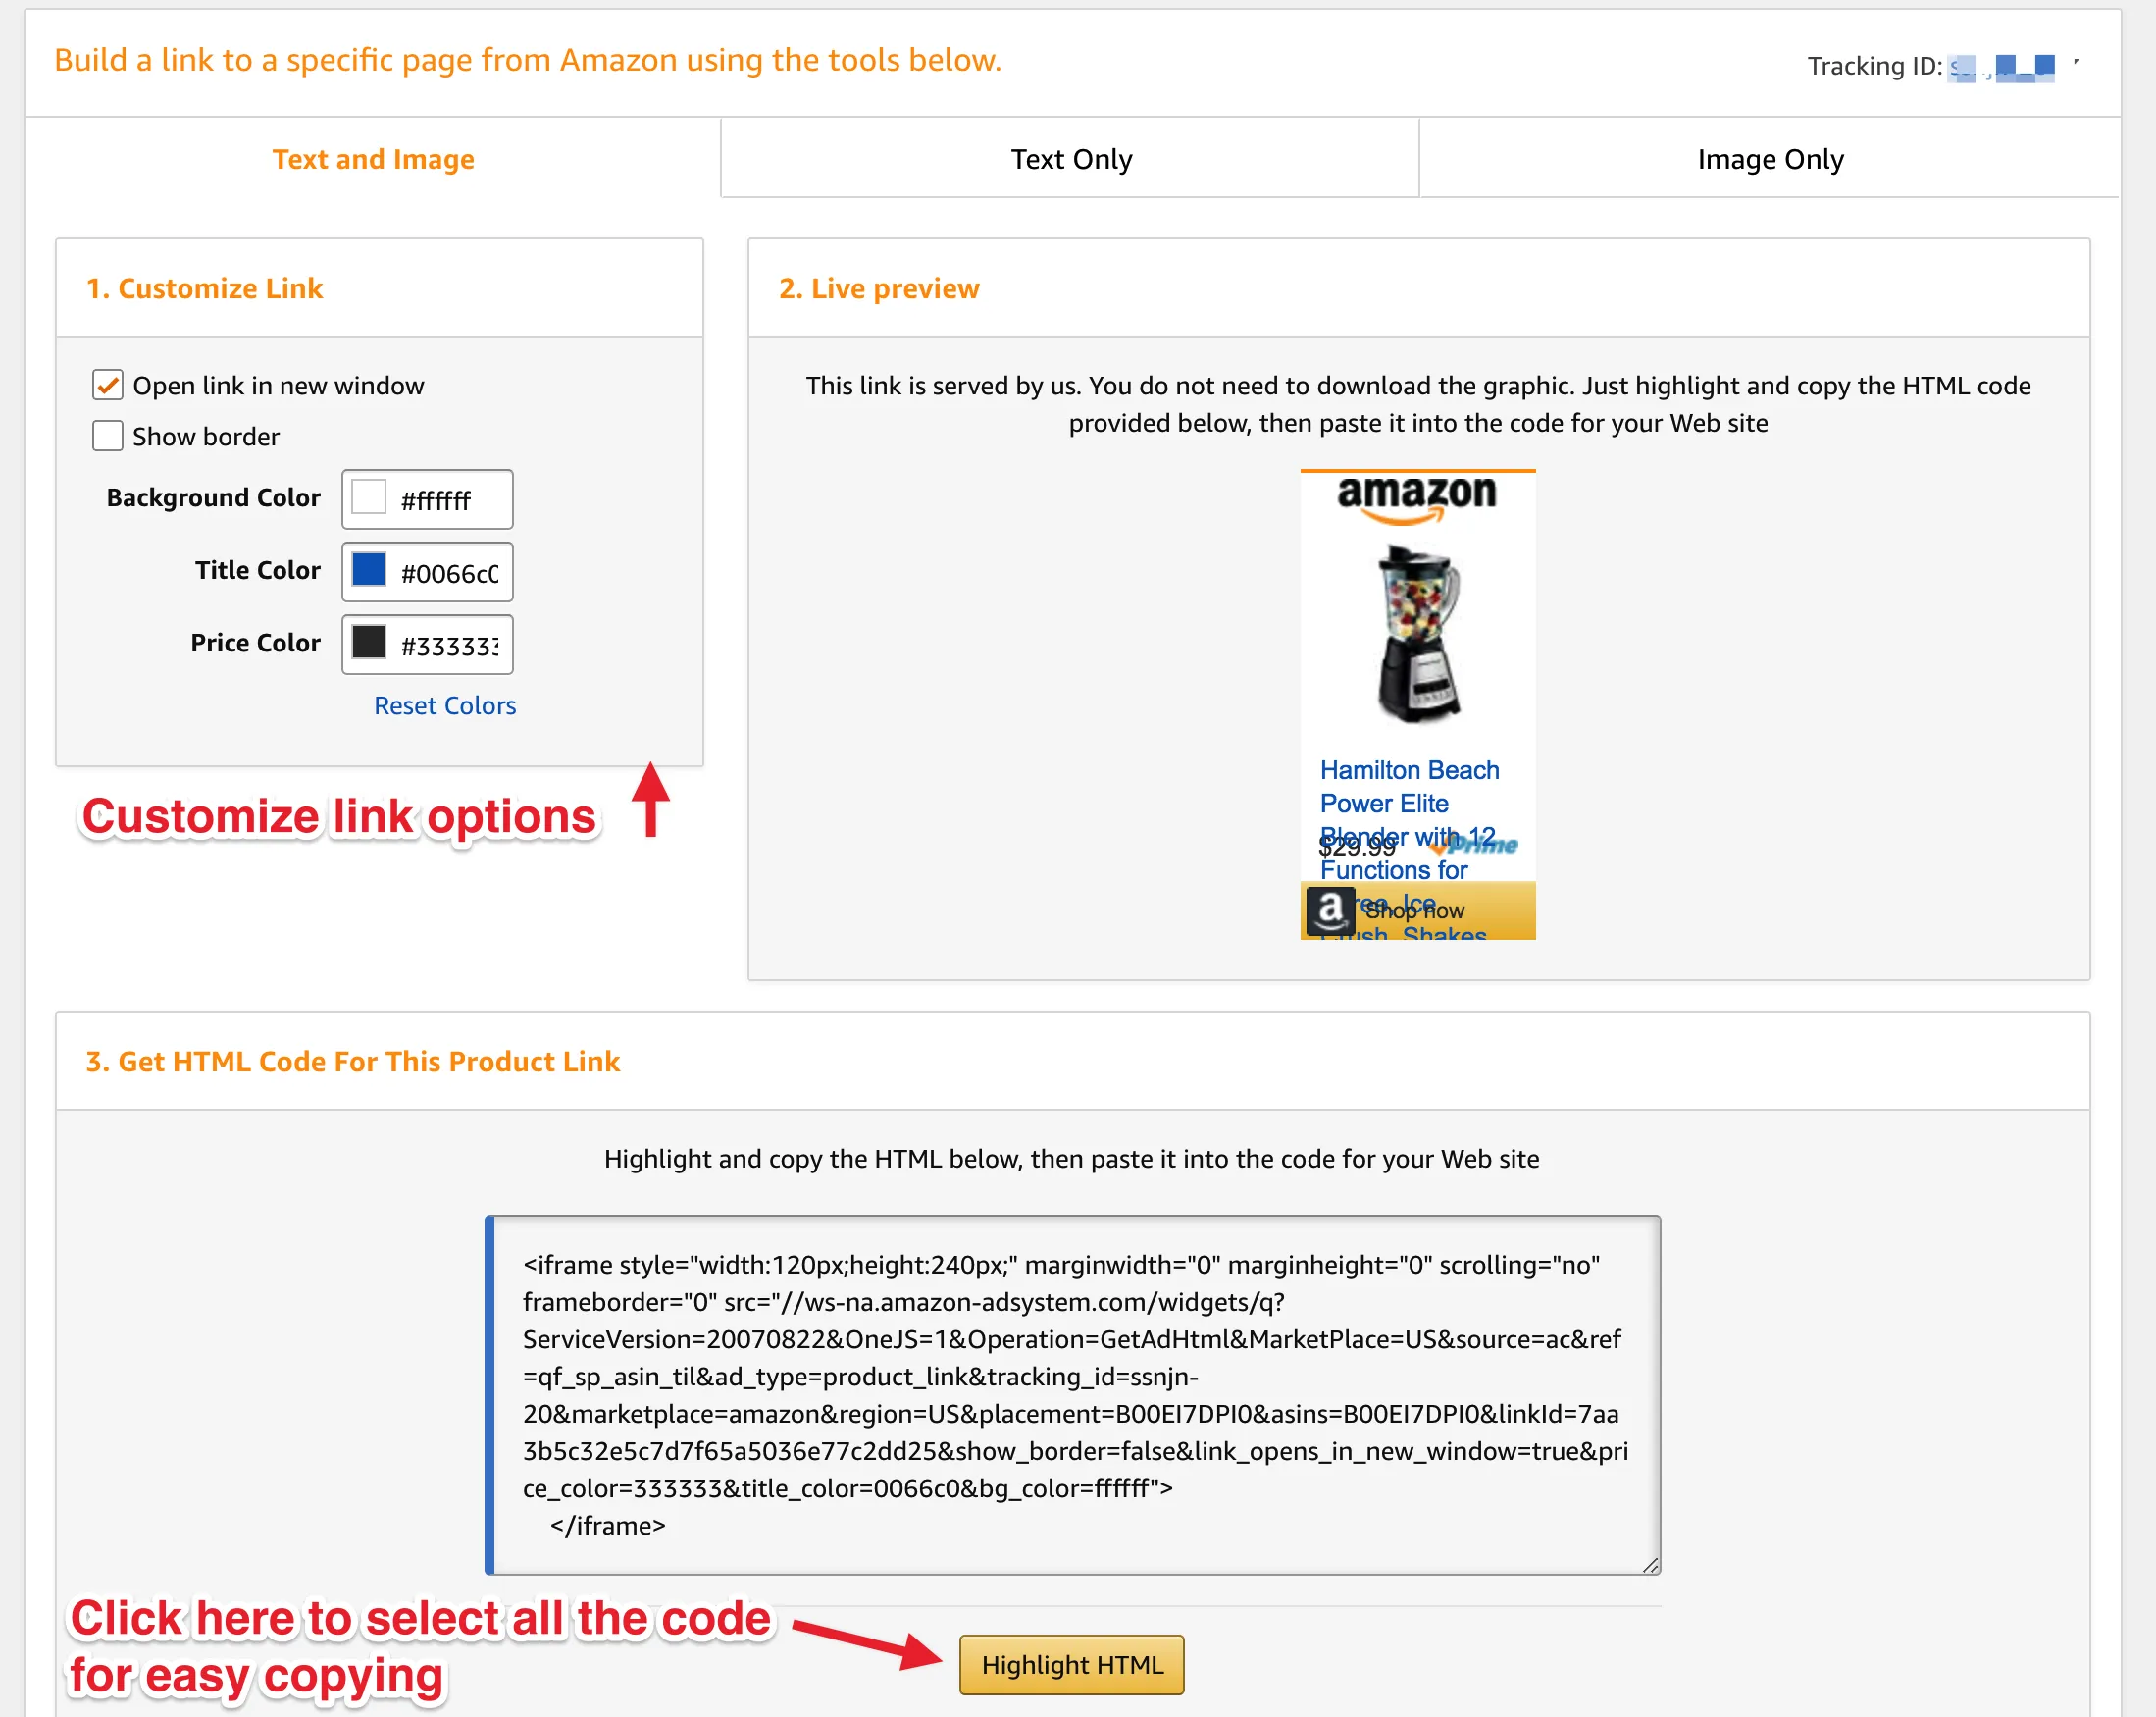2156x1717 pixels.
Task: Switch to the Text Only tab
Action: click(1070, 159)
